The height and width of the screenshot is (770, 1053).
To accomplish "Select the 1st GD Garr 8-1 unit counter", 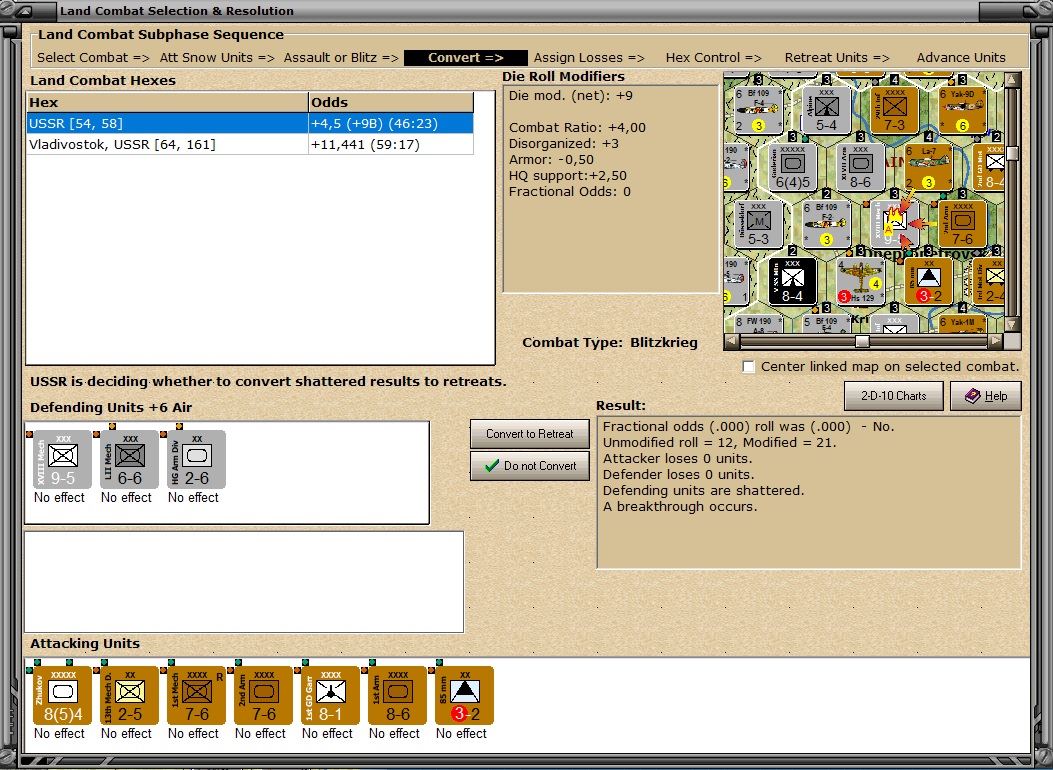I will coord(328,695).
